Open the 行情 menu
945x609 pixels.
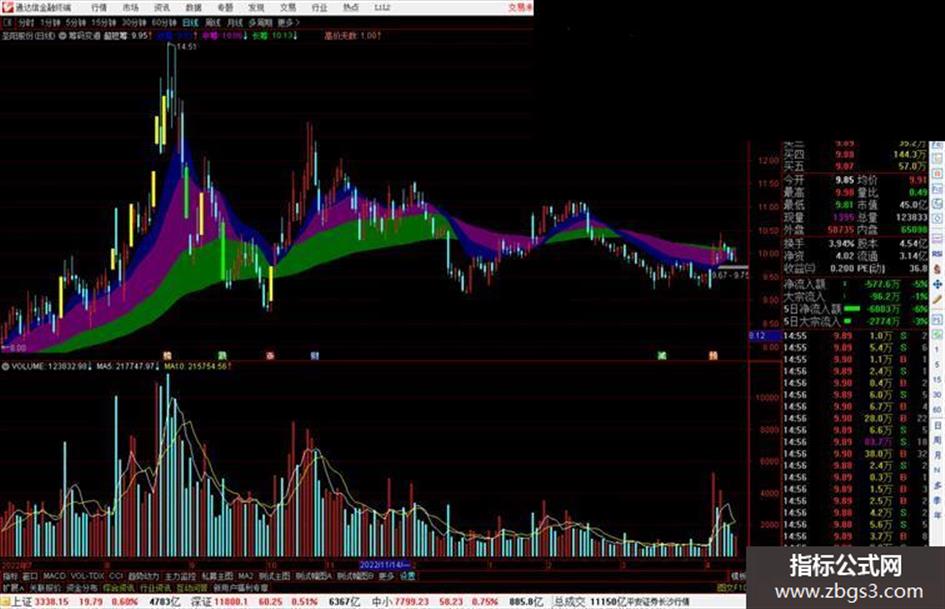point(99,7)
